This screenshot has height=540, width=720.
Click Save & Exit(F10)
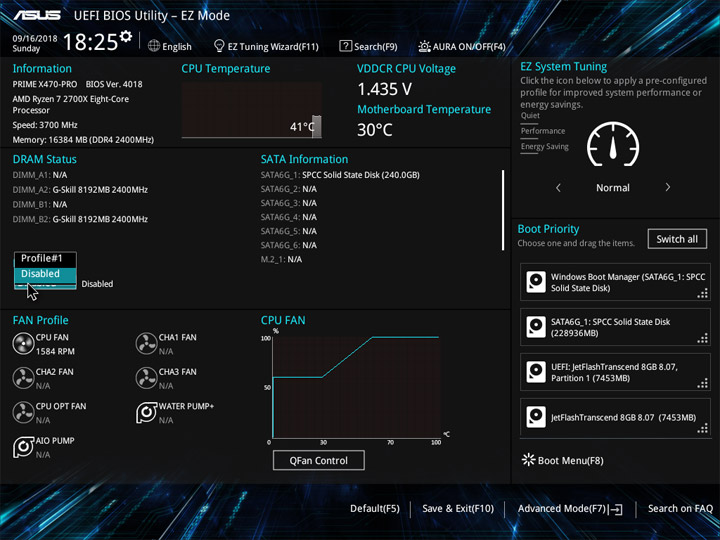pos(458,509)
